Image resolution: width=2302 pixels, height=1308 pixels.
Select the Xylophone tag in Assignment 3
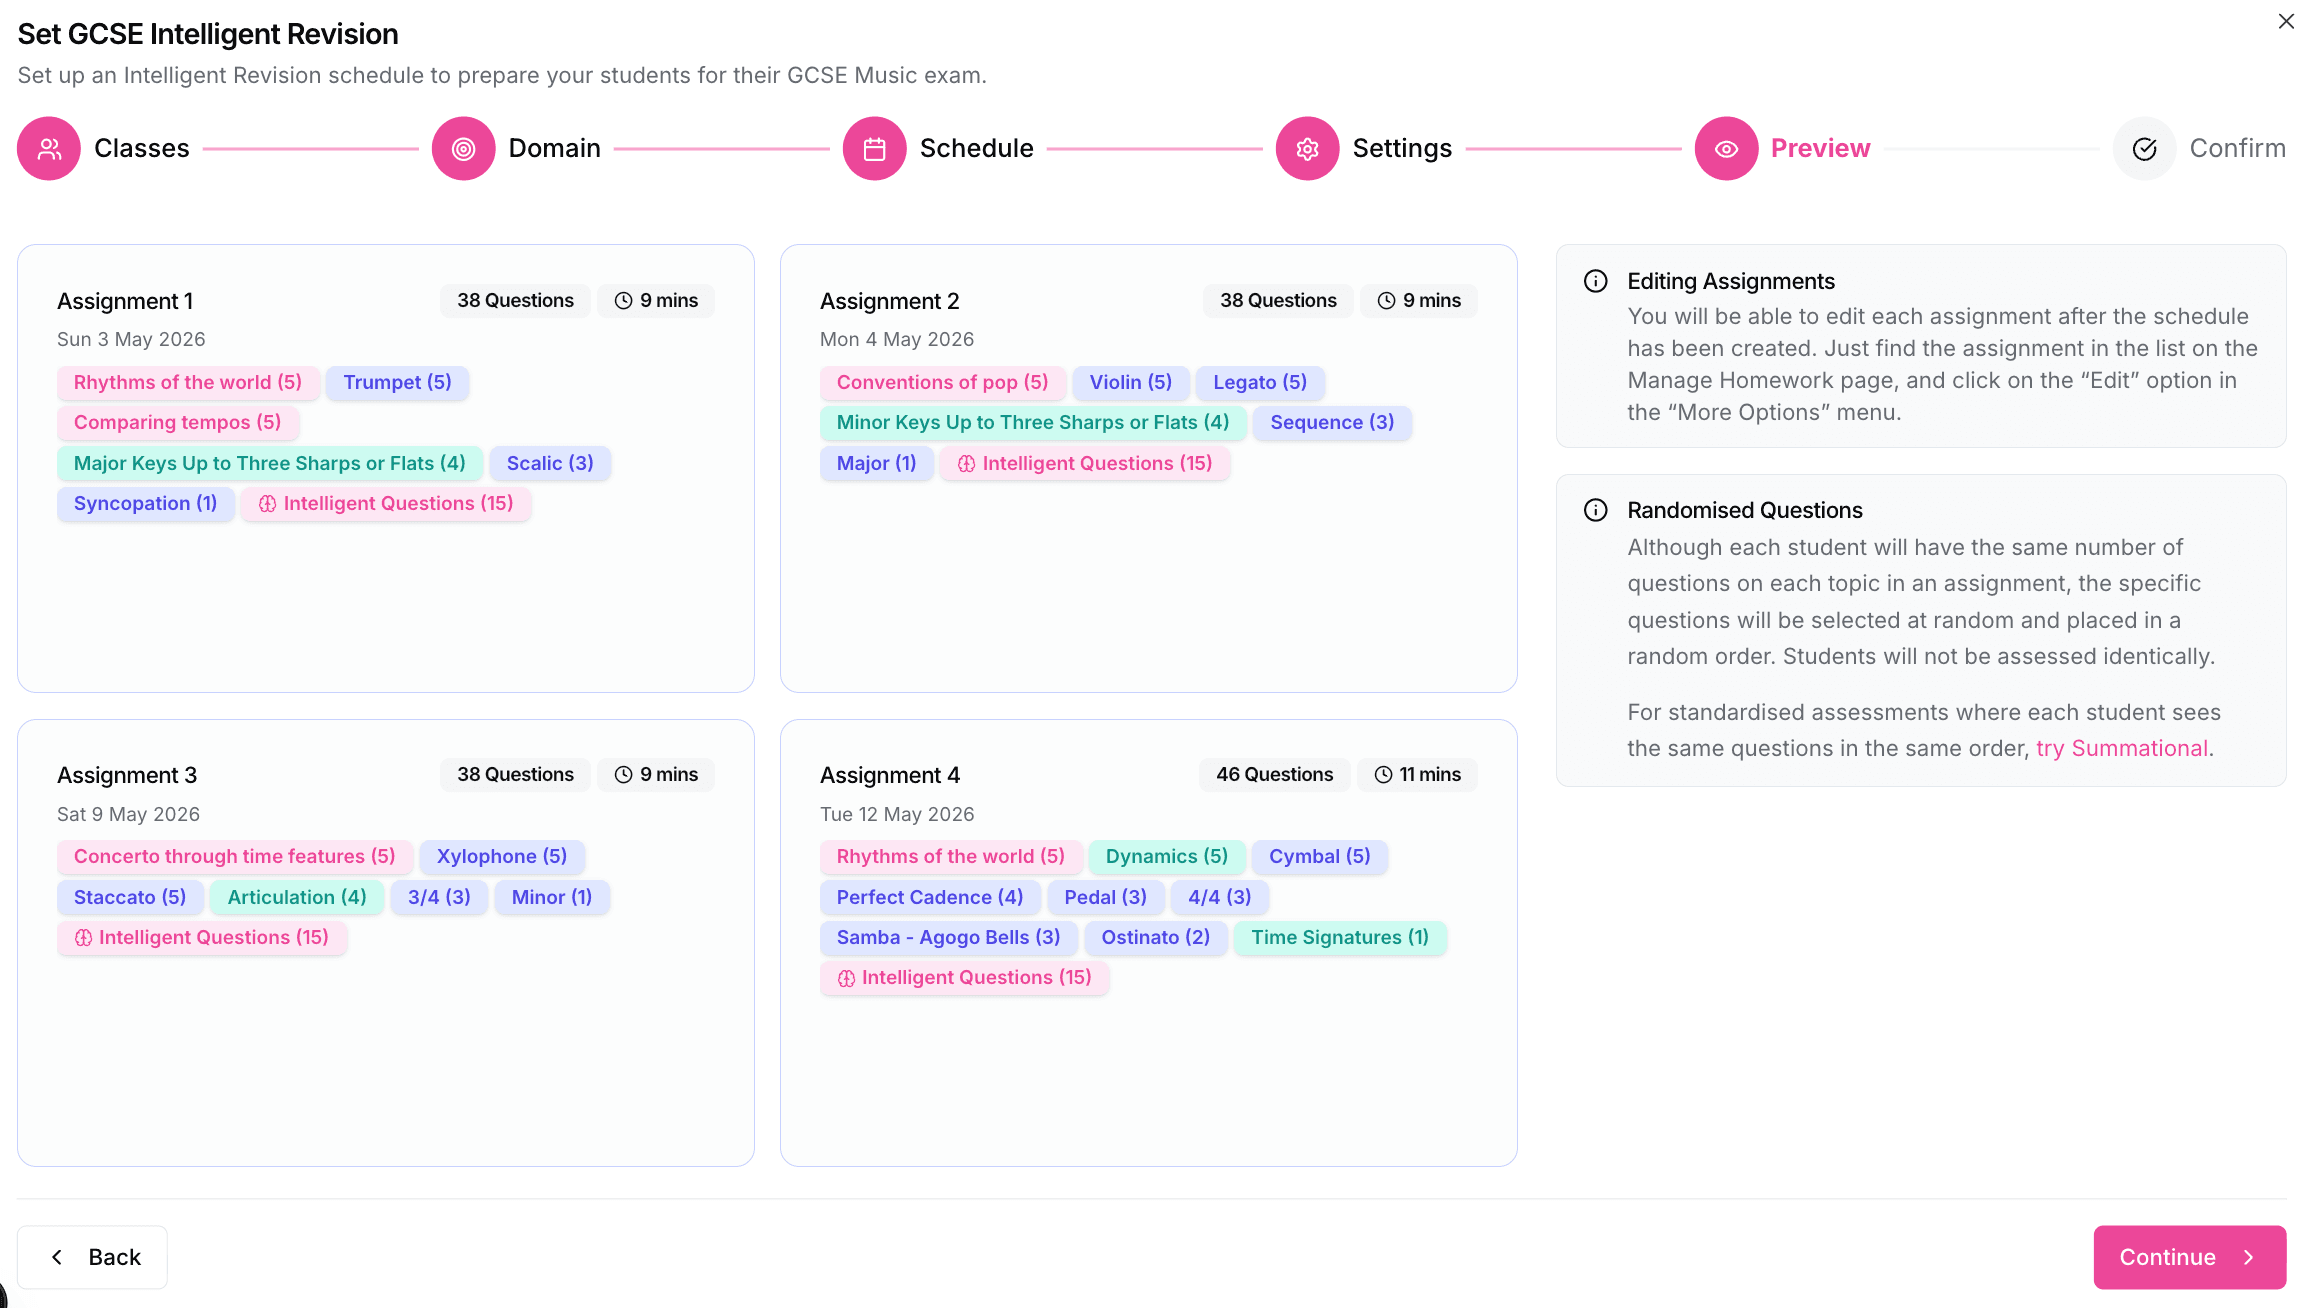click(502, 856)
